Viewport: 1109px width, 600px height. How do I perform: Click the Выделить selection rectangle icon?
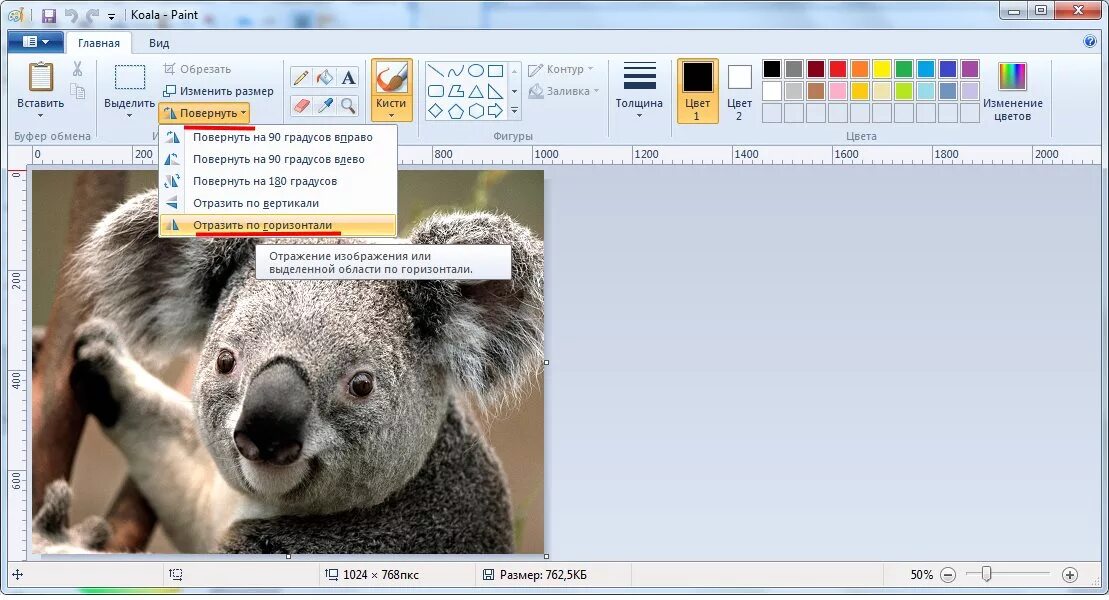pyautogui.click(x=129, y=77)
